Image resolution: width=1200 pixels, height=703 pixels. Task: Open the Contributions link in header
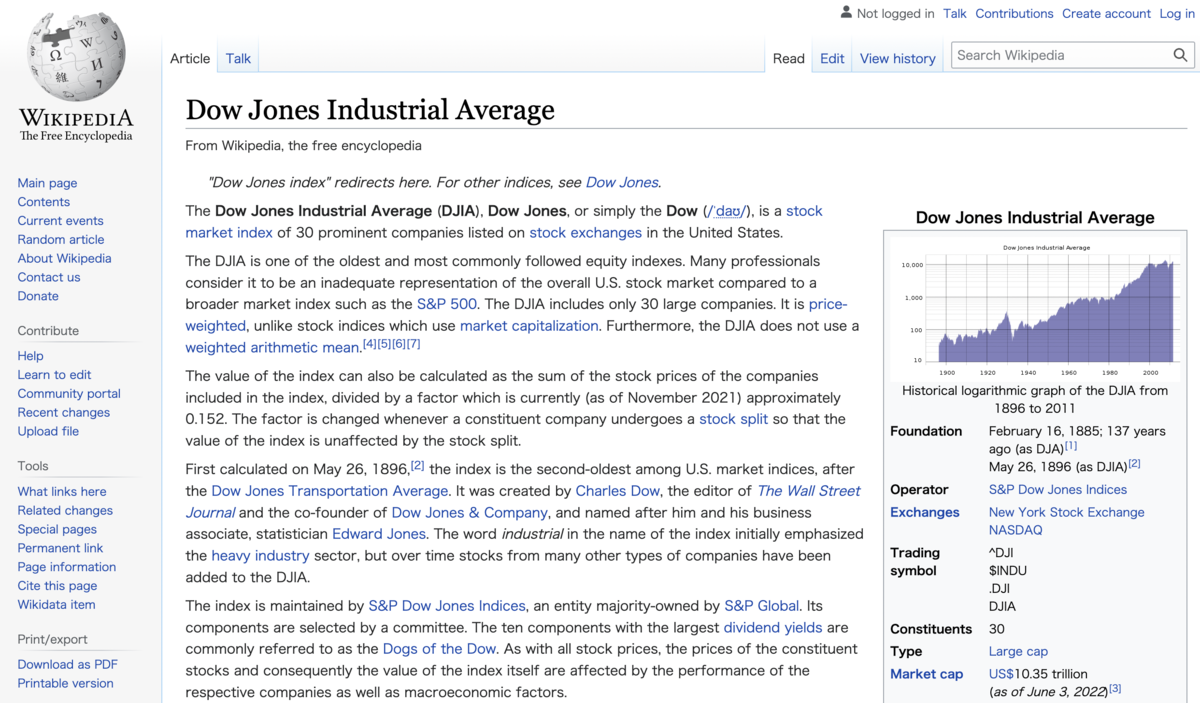(1014, 13)
